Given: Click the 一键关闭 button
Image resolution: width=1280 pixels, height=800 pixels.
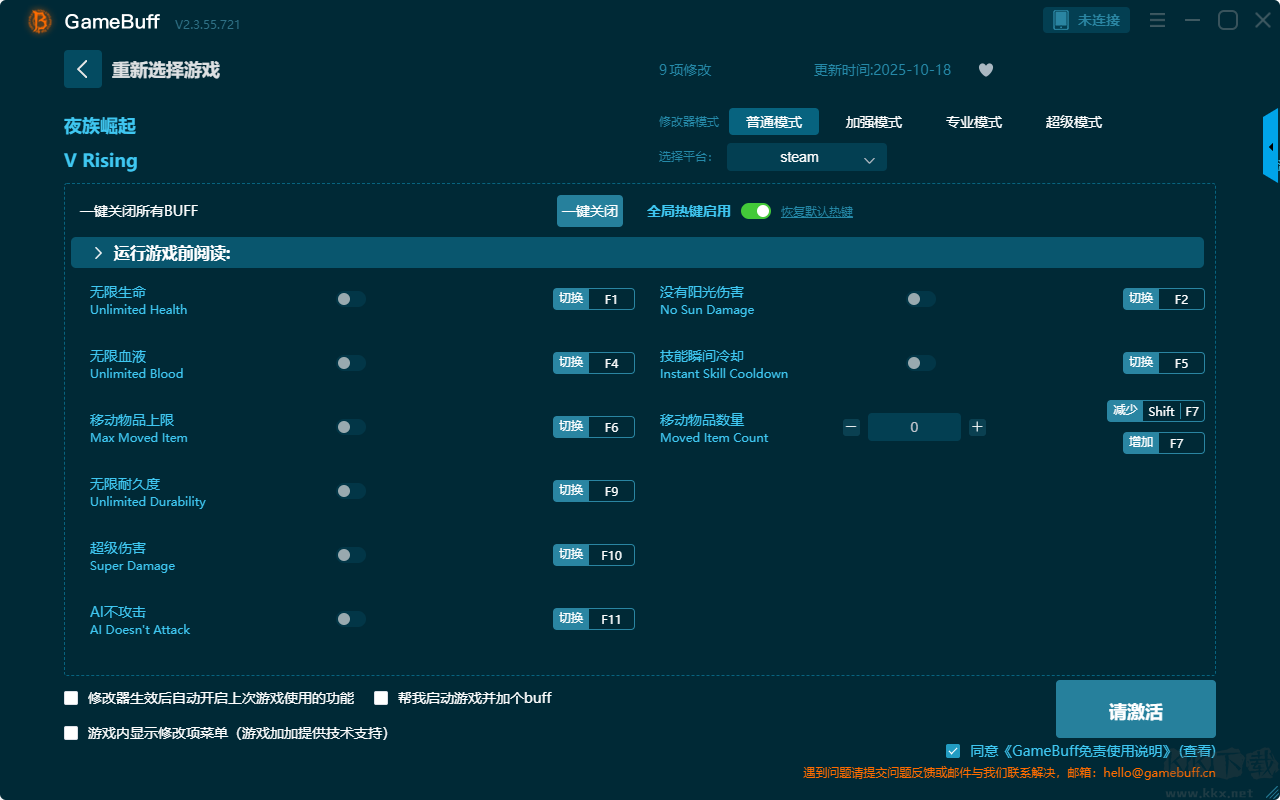Looking at the screenshot, I should click(x=590, y=211).
